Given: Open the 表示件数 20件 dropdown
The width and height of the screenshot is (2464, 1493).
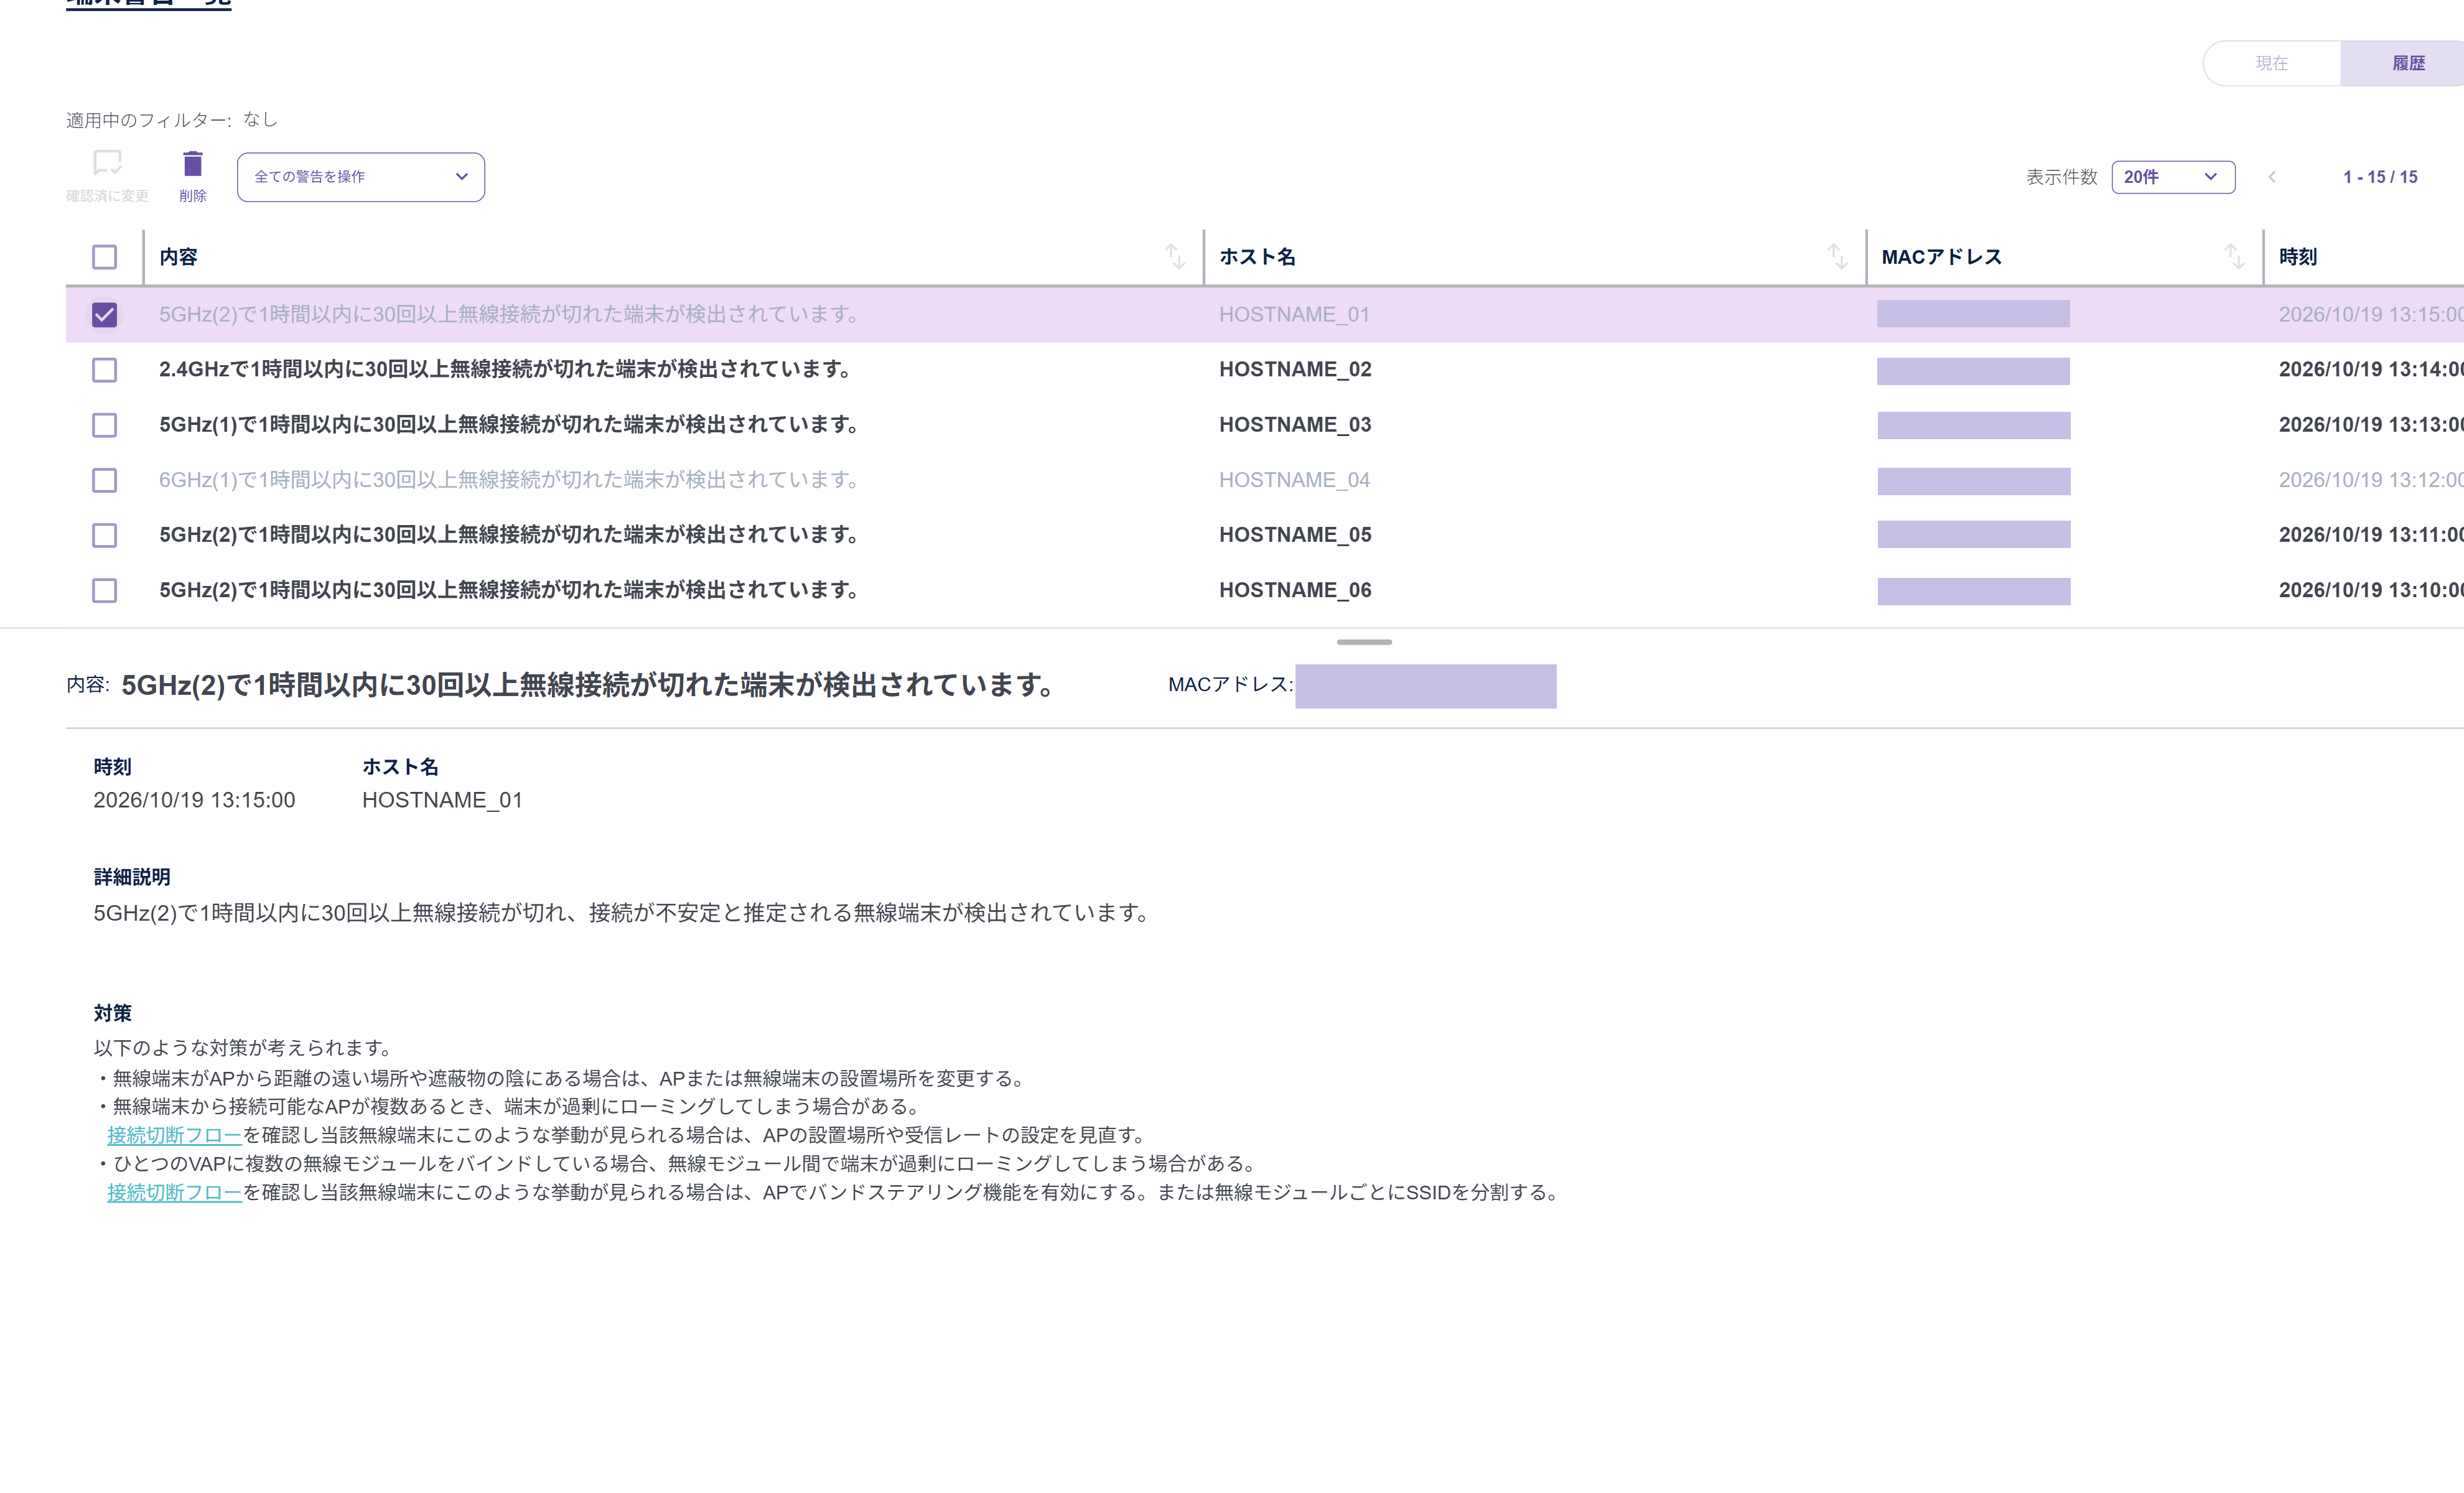Looking at the screenshot, I should click(x=2173, y=177).
